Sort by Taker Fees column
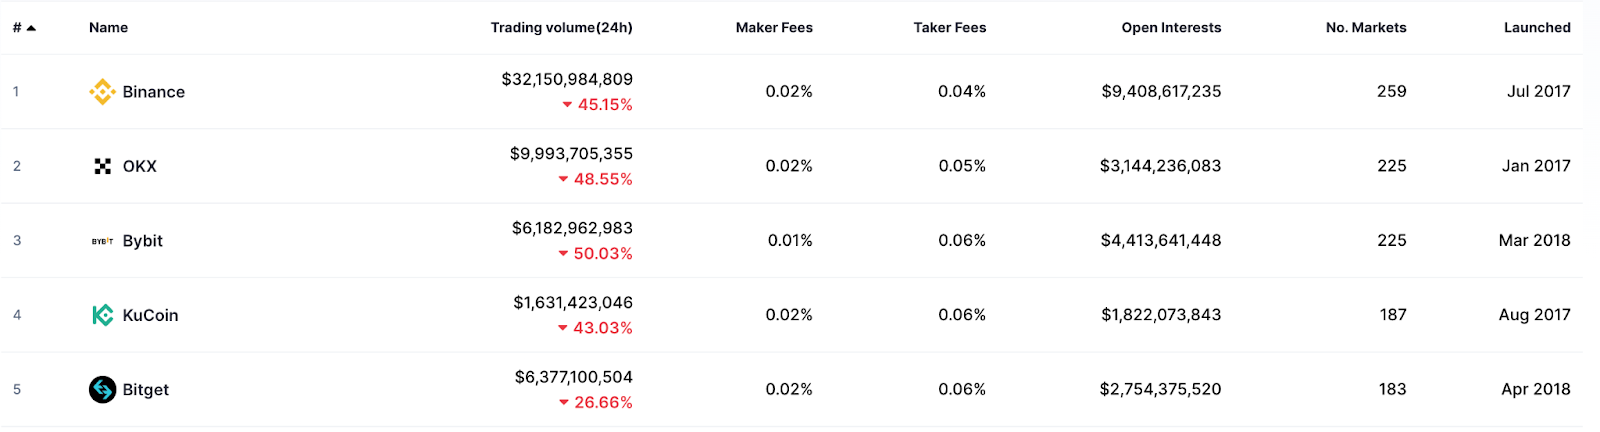 click(x=949, y=28)
